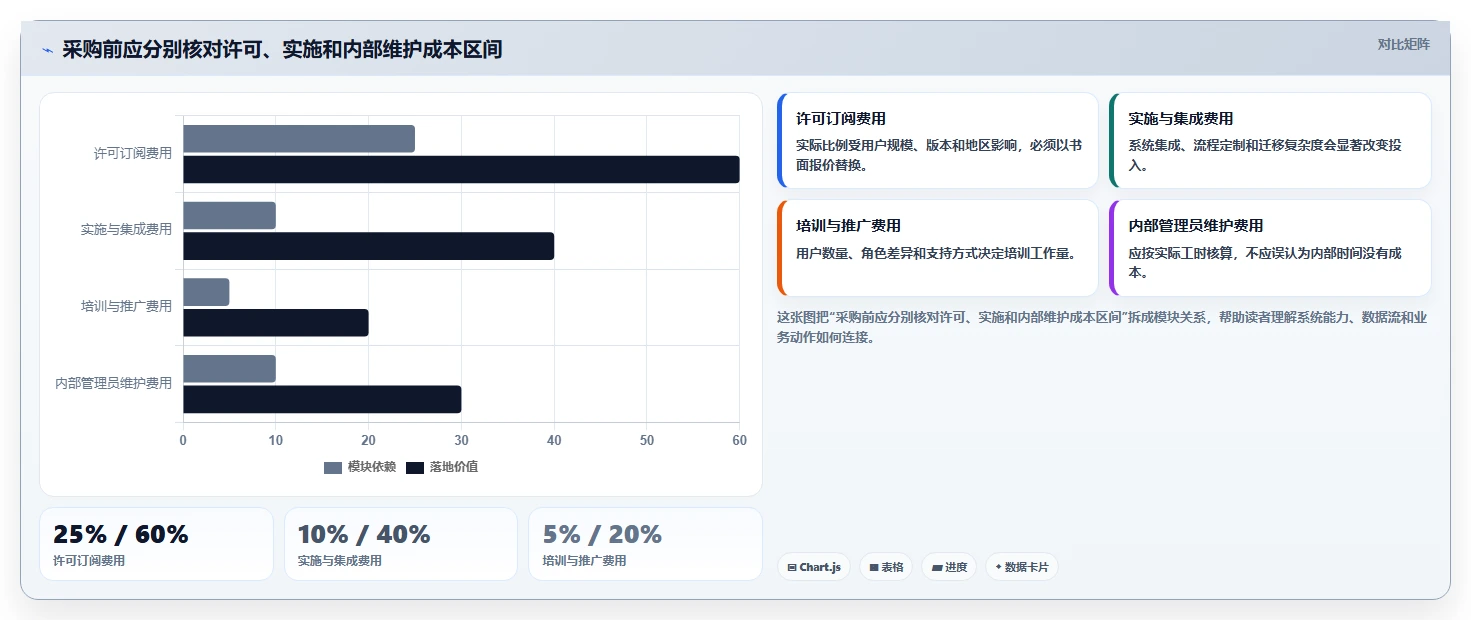1471x620 pixels.
Task: Click the x-axis tick label 50
Action: pos(647,441)
